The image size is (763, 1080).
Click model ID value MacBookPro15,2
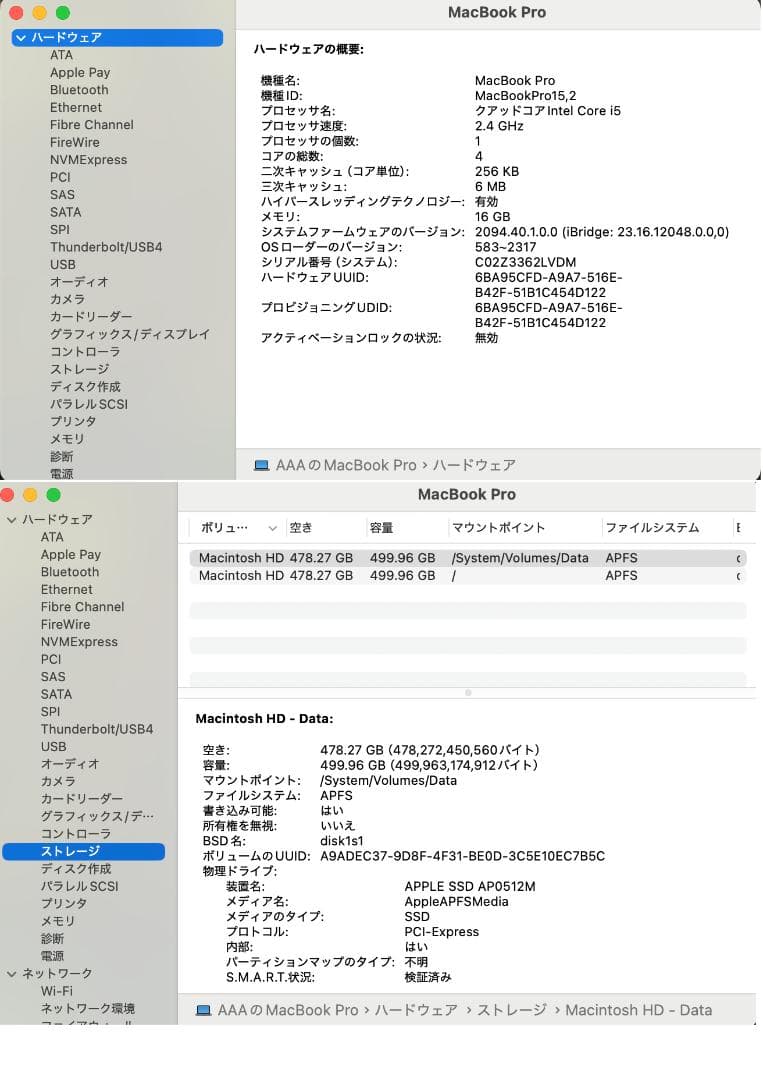[525, 96]
